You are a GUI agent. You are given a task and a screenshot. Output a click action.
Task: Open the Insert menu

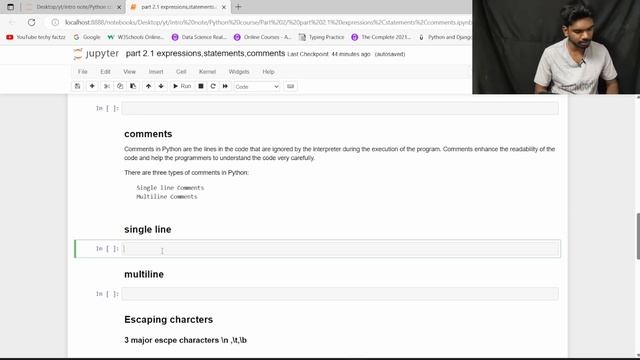156,72
